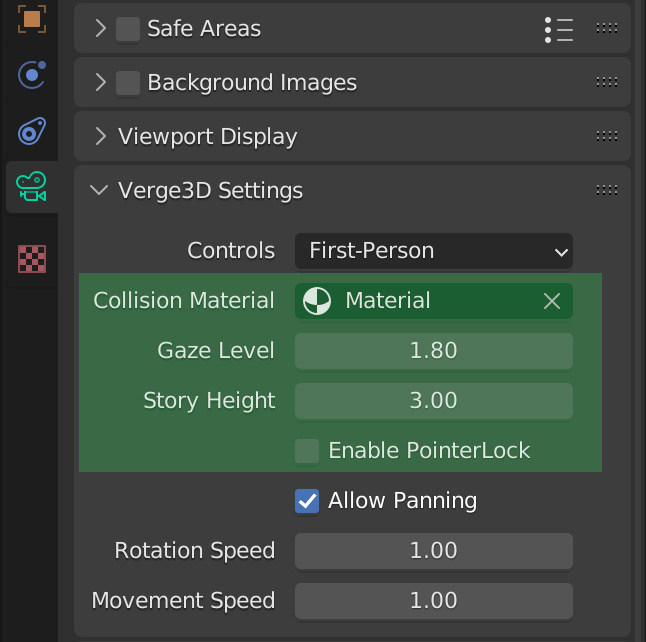Toggle the Enable PointerLock checkbox
The image size is (646, 642).
click(x=307, y=451)
